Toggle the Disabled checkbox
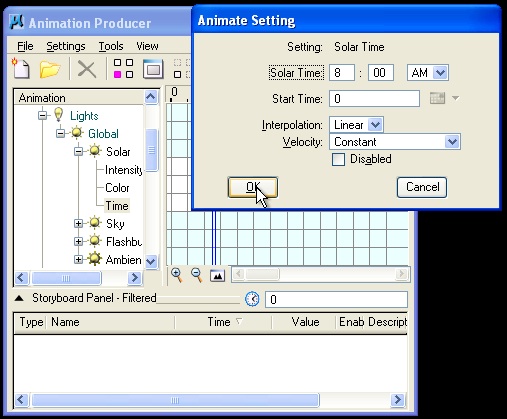The width and height of the screenshot is (507, 419). click(338, 159)
